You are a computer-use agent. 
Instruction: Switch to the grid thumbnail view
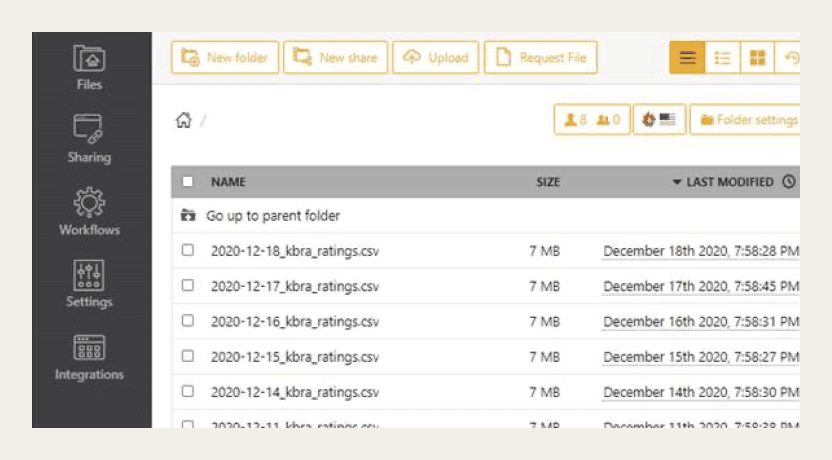[x=757, y=57]
